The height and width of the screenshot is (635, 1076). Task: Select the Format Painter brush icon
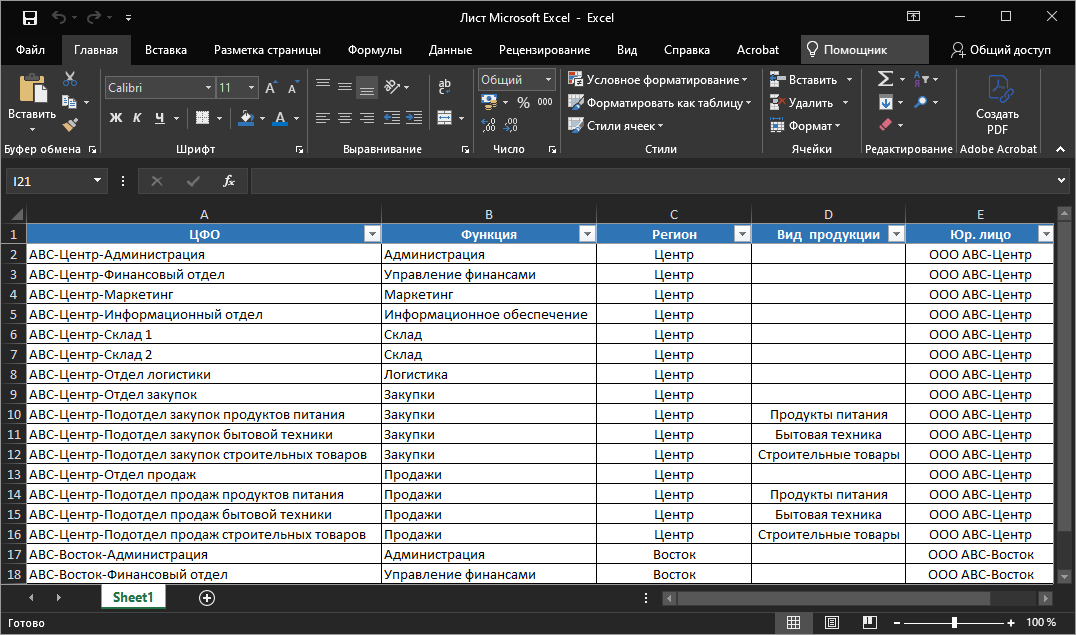pos(70,125)
